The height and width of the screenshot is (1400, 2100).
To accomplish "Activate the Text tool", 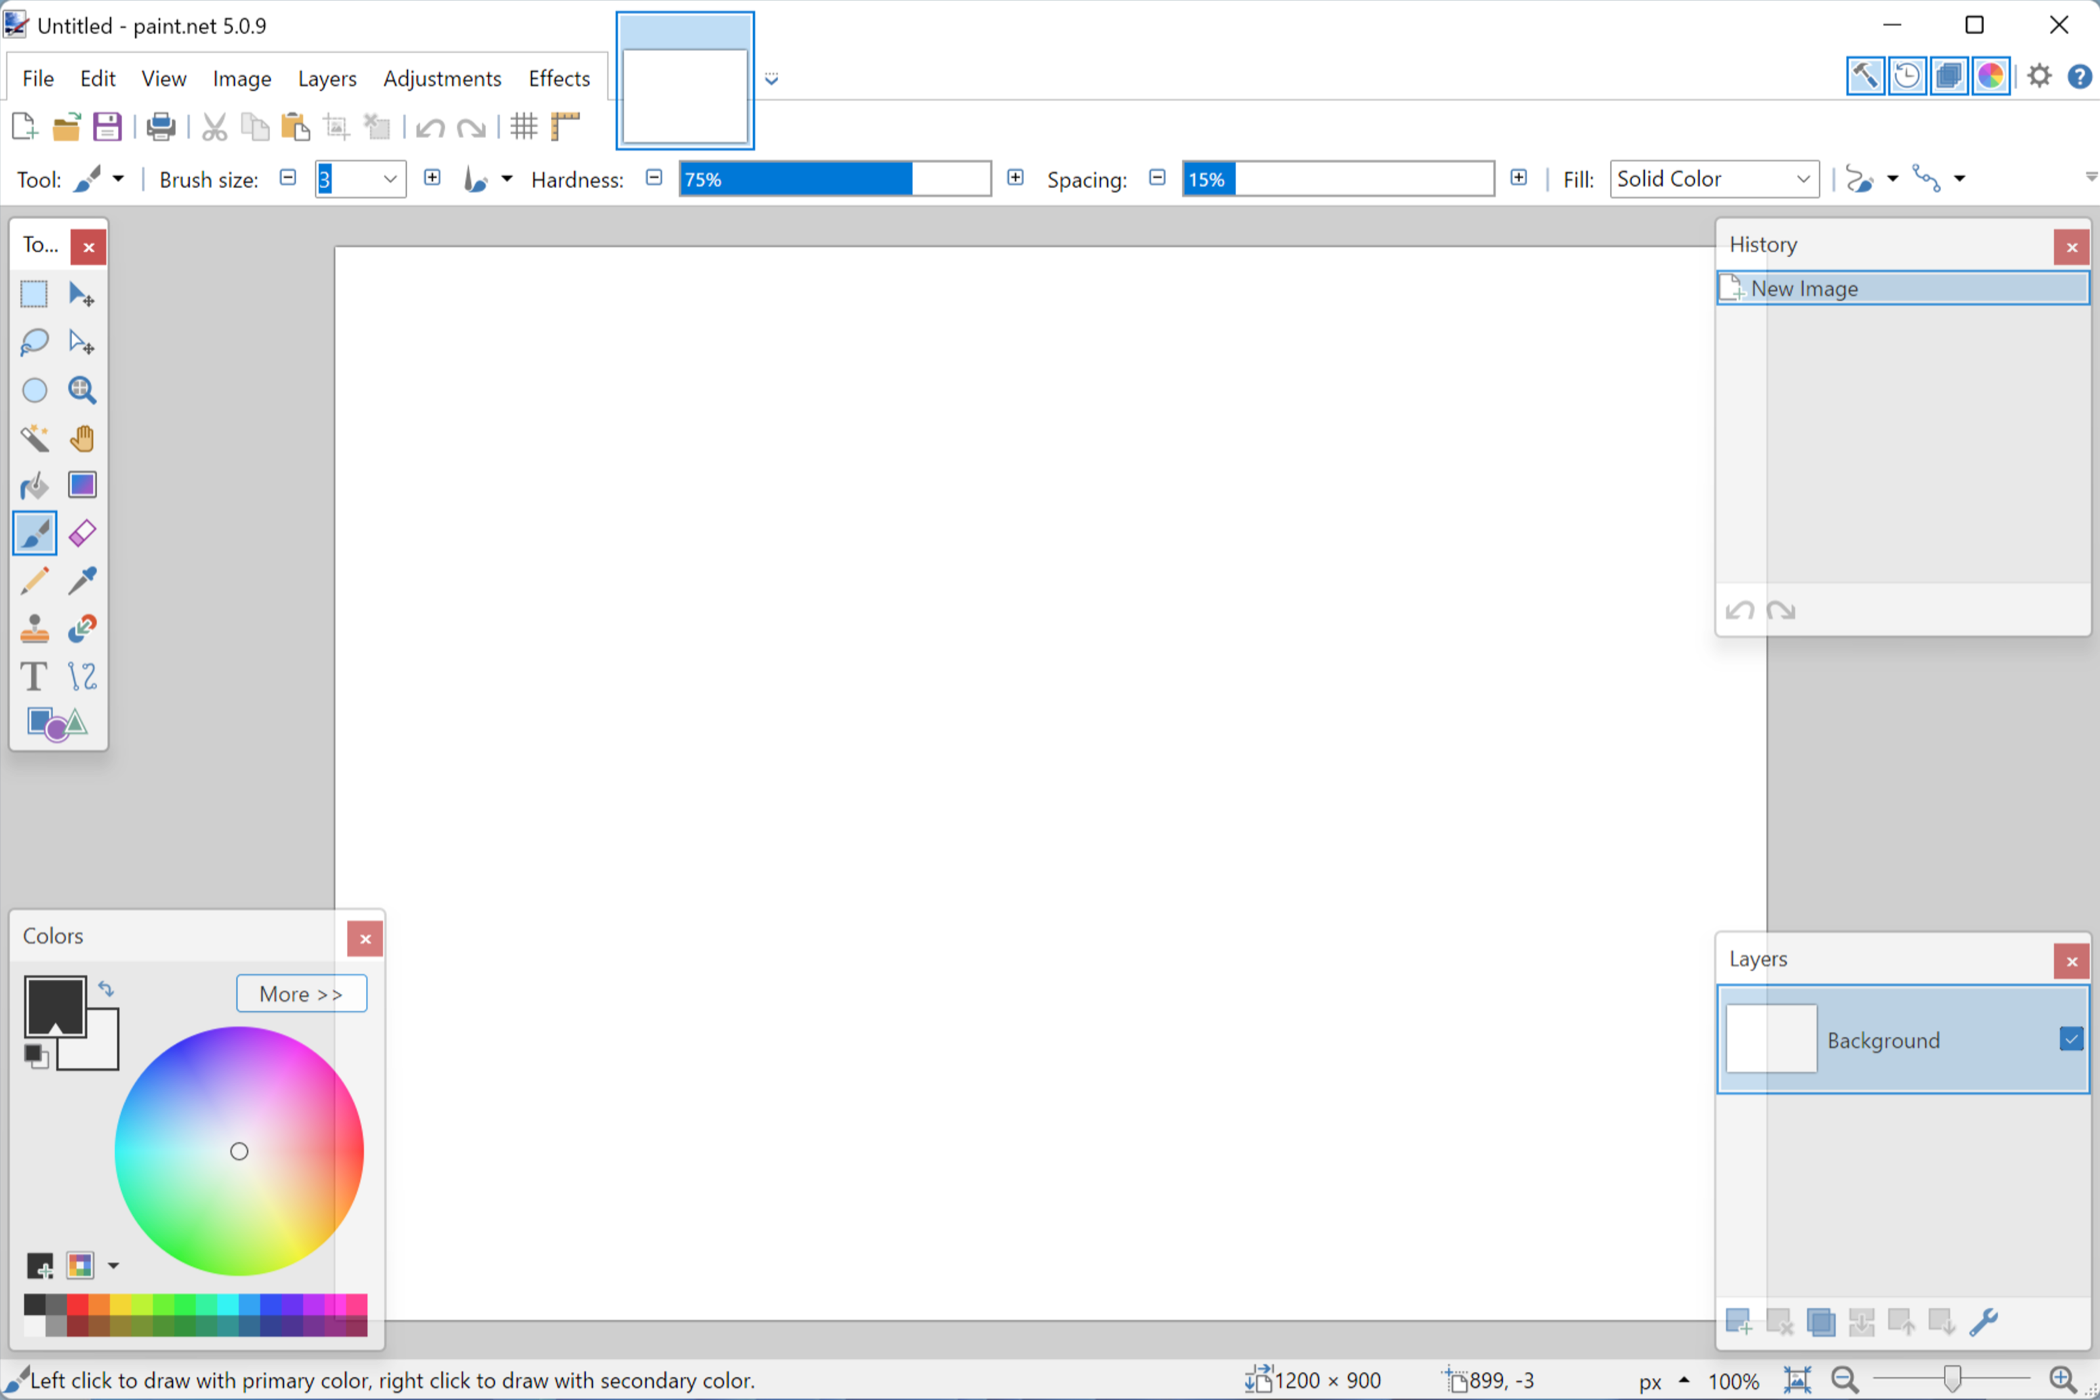I will 34,677.
